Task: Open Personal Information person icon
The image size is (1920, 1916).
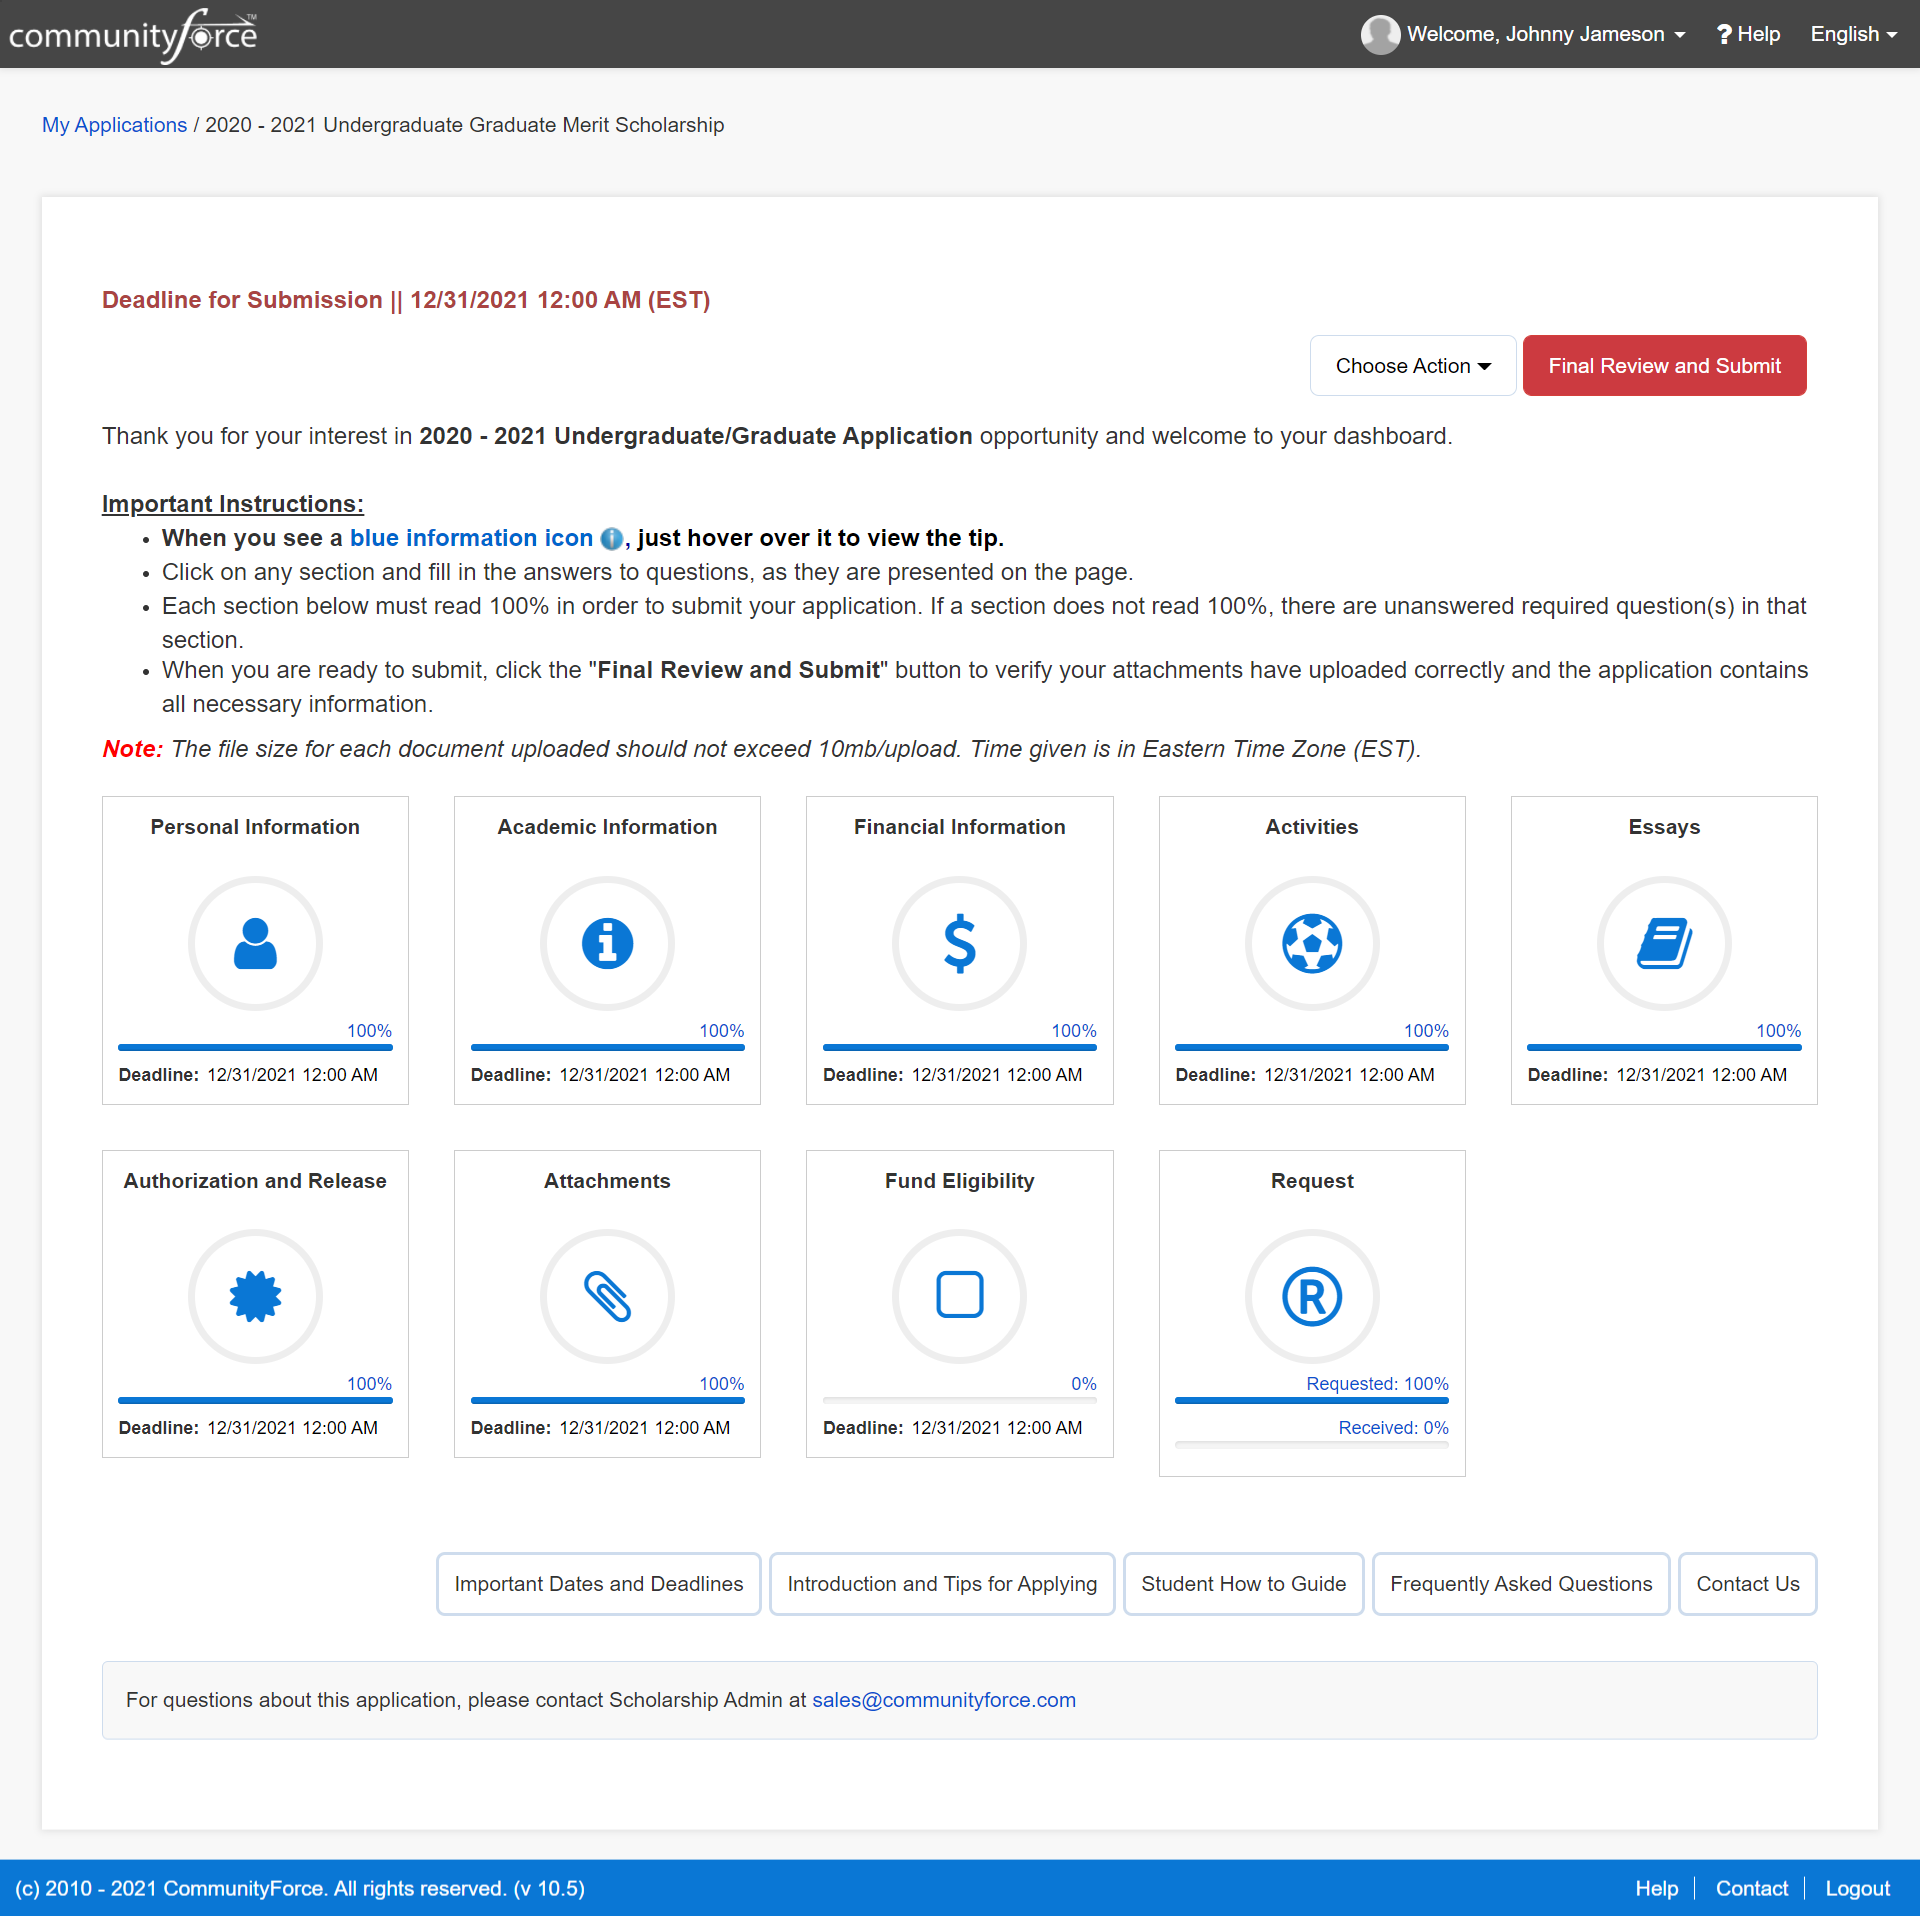Action: [x=255, y=943]
